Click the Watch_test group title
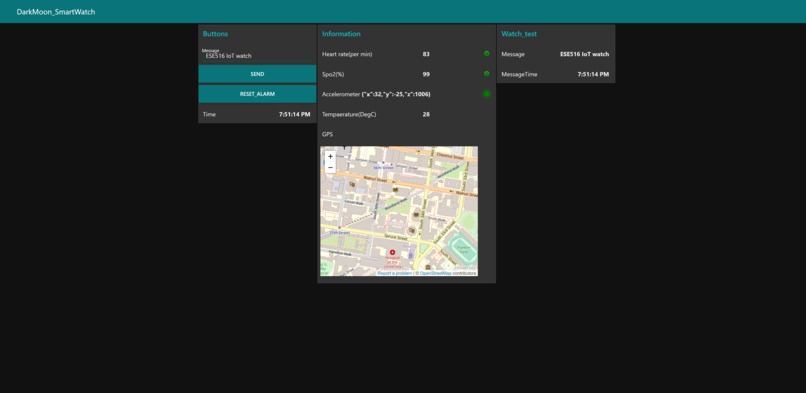The height and width of the screenshot is (393, 806). pyautogui.click(x=519, y=34)
